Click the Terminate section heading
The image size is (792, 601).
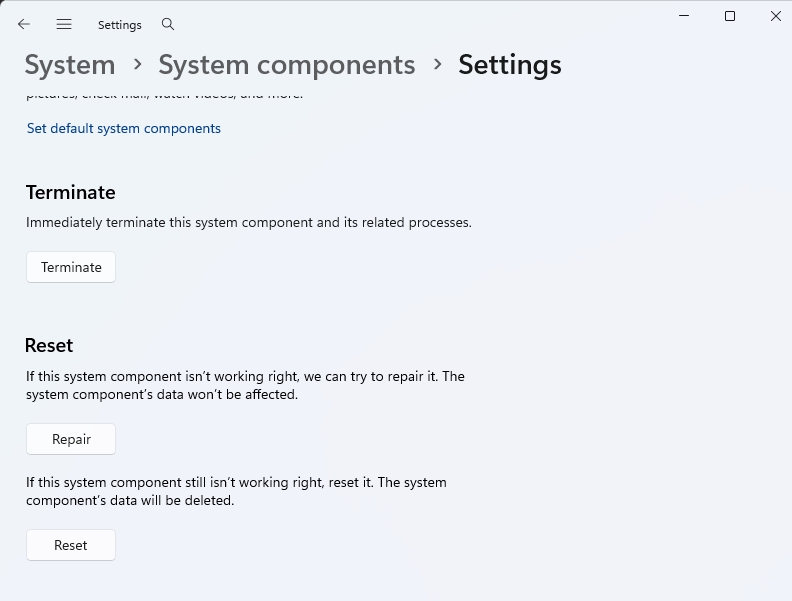[71, 192]
